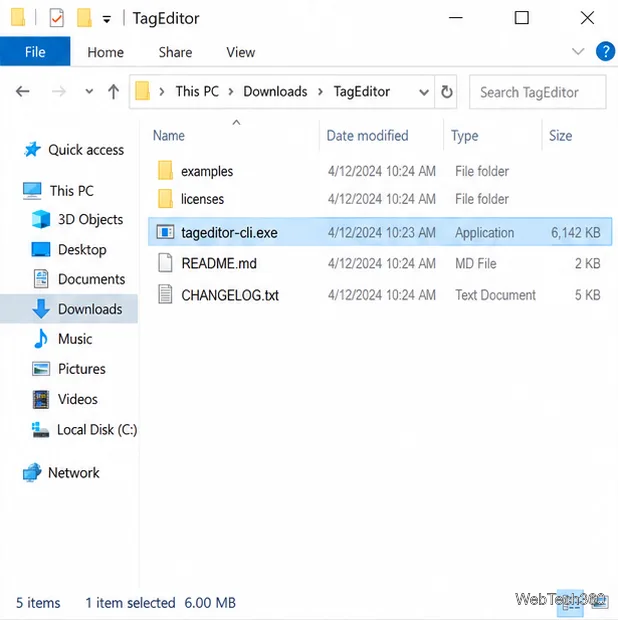Switch to the Home ribbon tab

point(106,52)
